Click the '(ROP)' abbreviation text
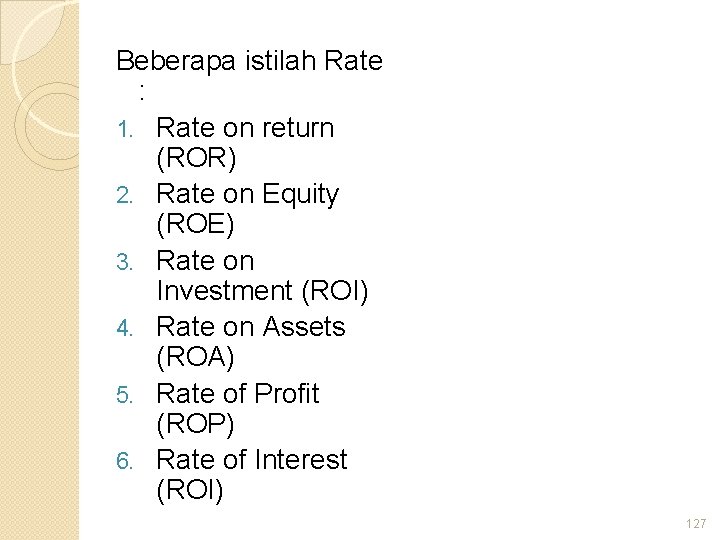The image size is (720, 540). point(195,425)
